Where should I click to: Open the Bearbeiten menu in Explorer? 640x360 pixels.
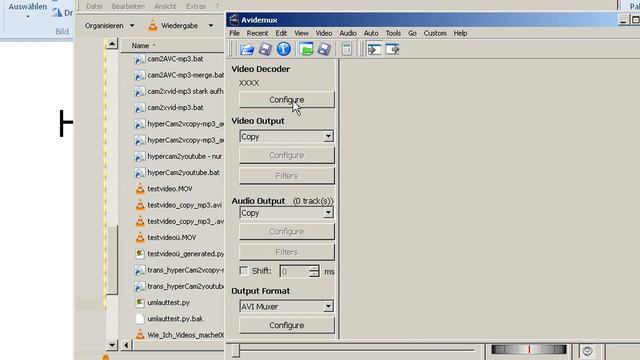[128, 6]
